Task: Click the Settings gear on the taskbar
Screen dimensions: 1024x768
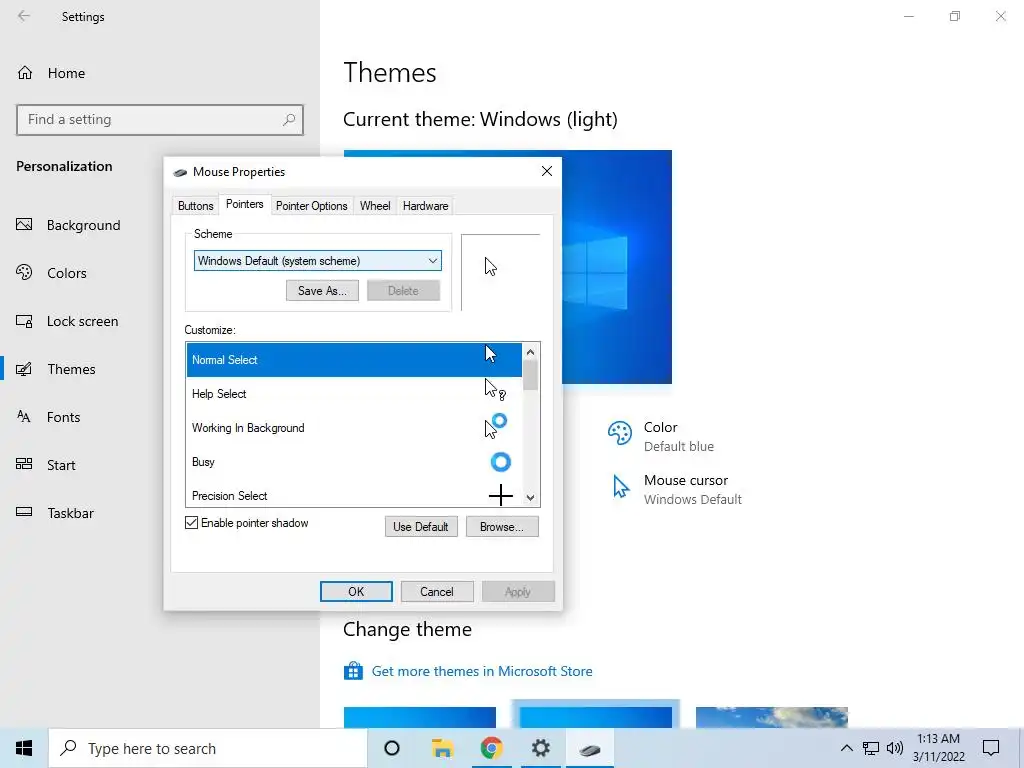Action: click(x=541, y=748)
